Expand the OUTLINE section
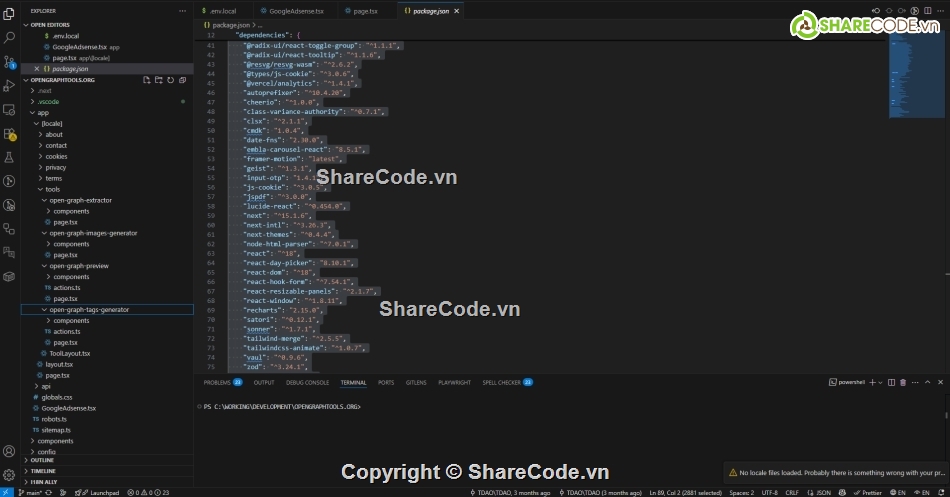The image size is (950, 497). 42,460
